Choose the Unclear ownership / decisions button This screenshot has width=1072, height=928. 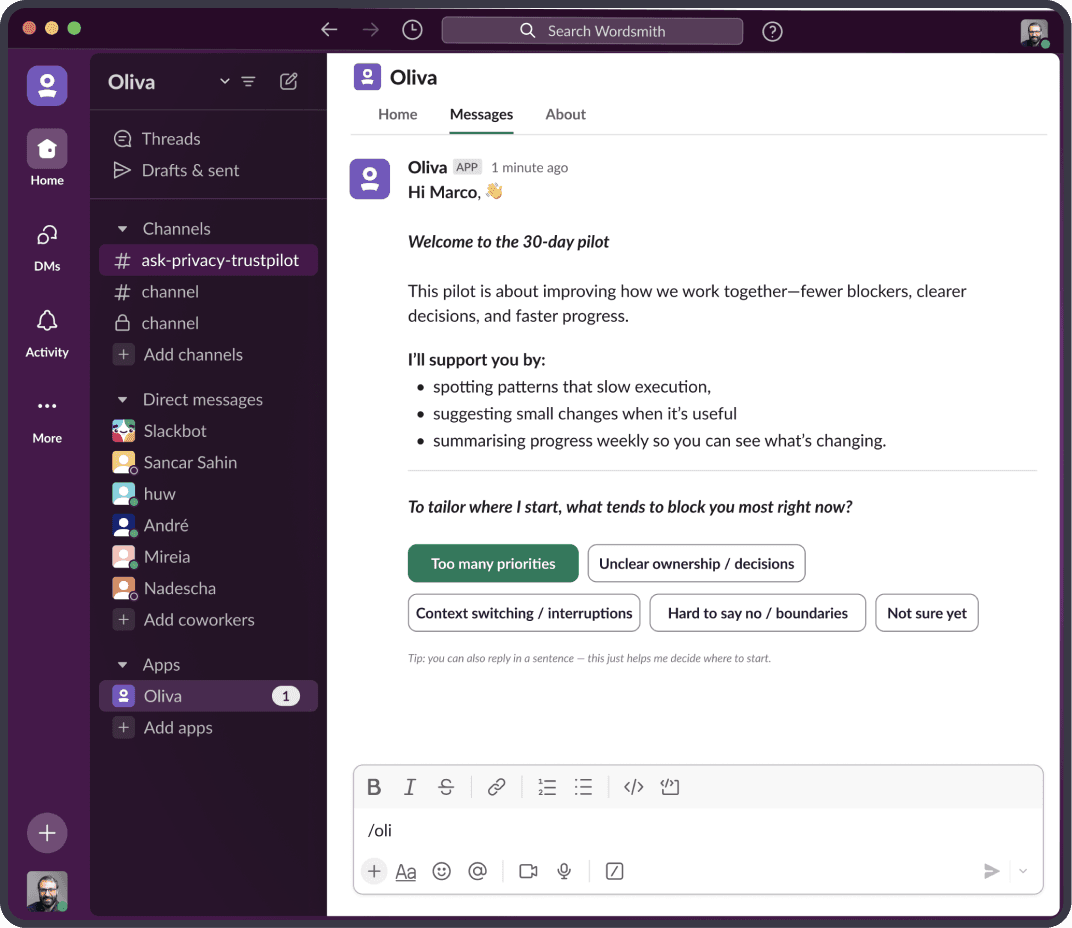point(696,563)
